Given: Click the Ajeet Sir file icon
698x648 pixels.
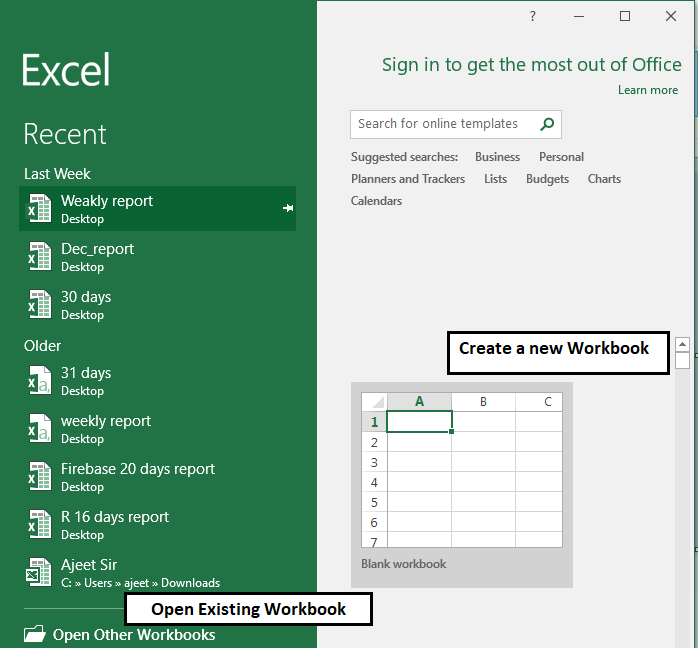Looking at the screenshot, I should click(38, 573).
